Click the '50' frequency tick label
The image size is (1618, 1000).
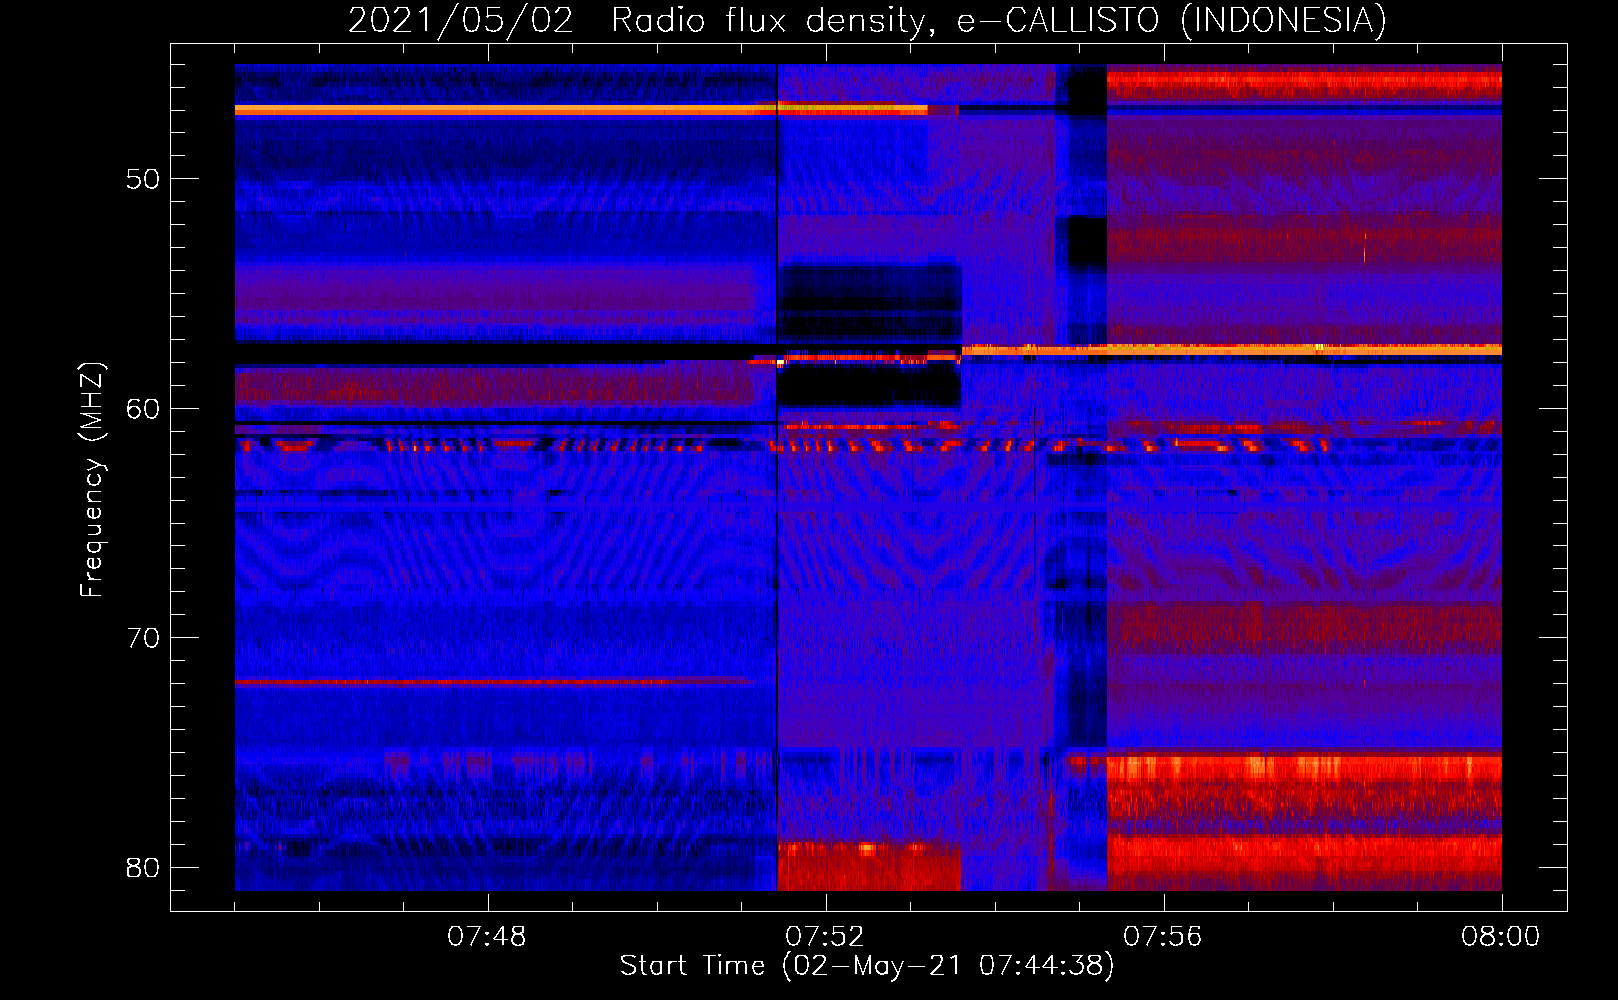[x=143, y=180]
